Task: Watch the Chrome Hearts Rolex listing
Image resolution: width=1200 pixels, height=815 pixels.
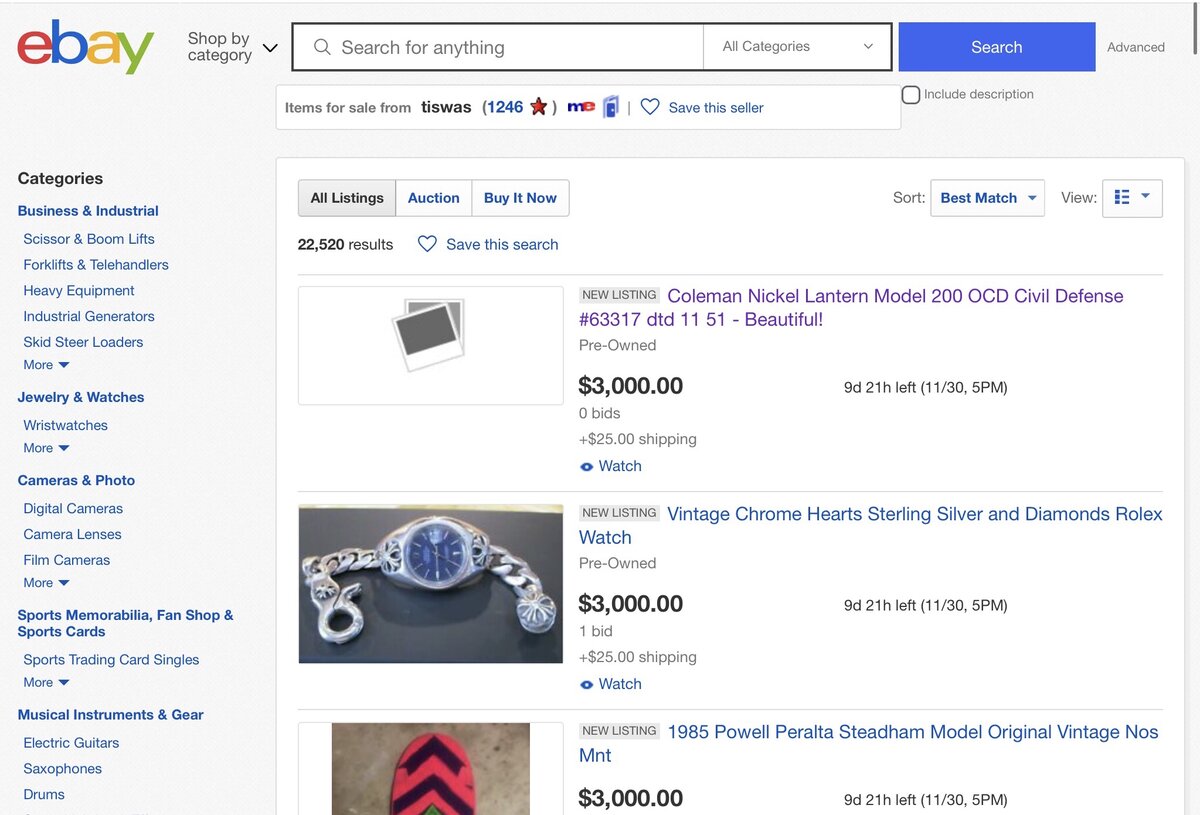Action: click(611, 684)
